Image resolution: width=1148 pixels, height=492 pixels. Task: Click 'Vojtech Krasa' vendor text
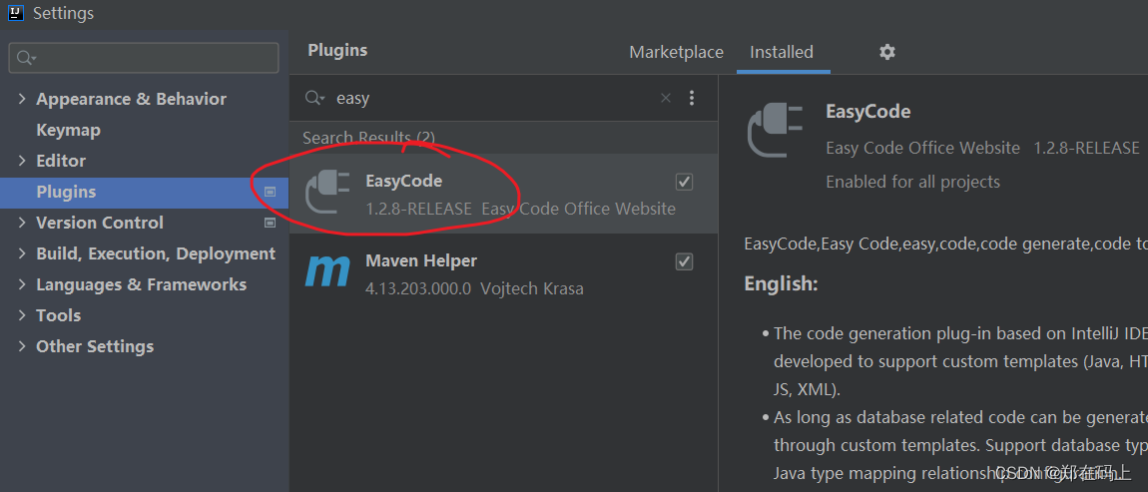532,288
